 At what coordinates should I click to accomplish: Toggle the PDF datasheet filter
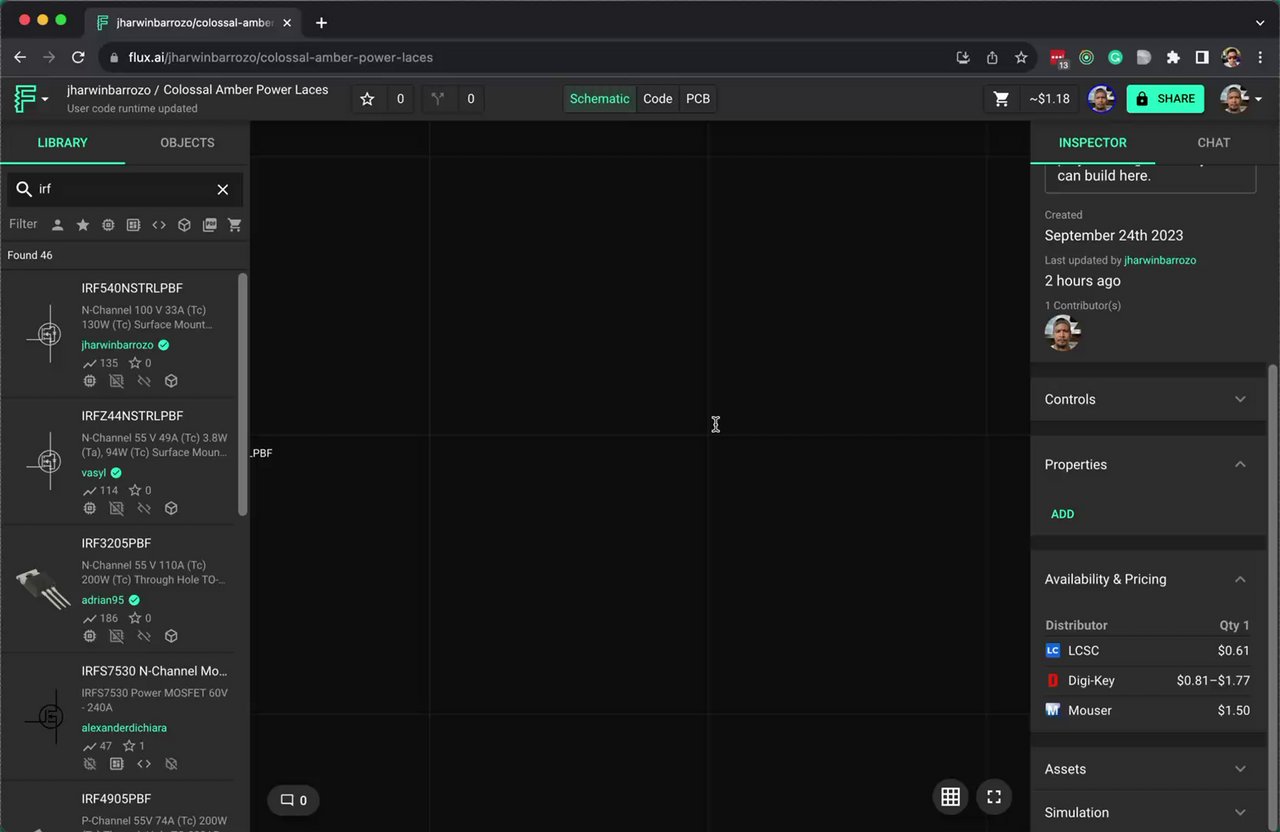[x=209, y=225]
